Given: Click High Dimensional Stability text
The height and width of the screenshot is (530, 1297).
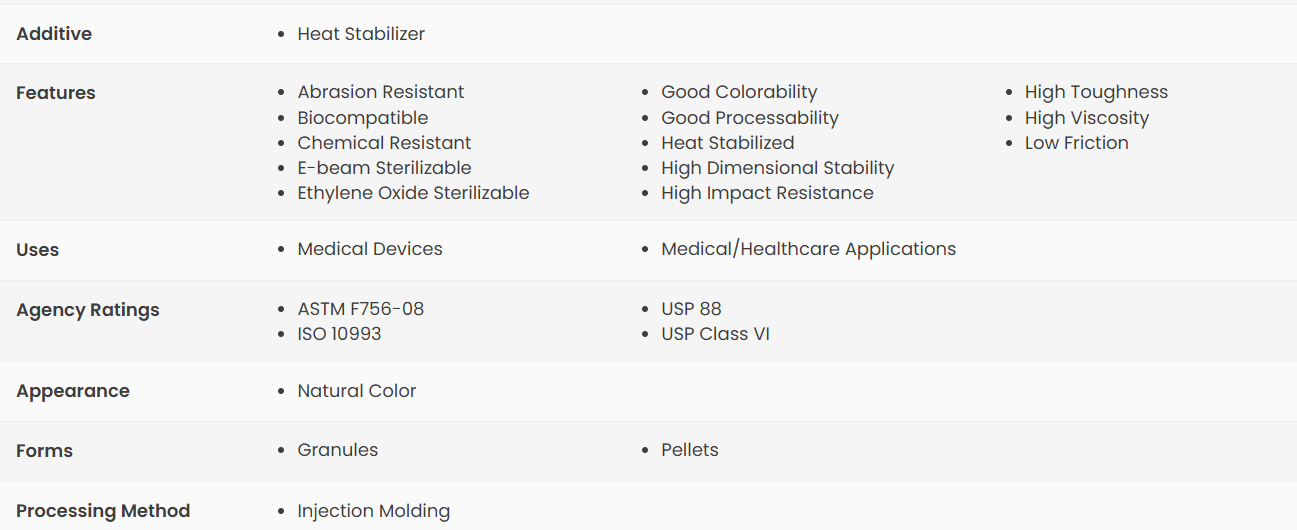Looking at the screenshot, I should click(x=778, y=168).
